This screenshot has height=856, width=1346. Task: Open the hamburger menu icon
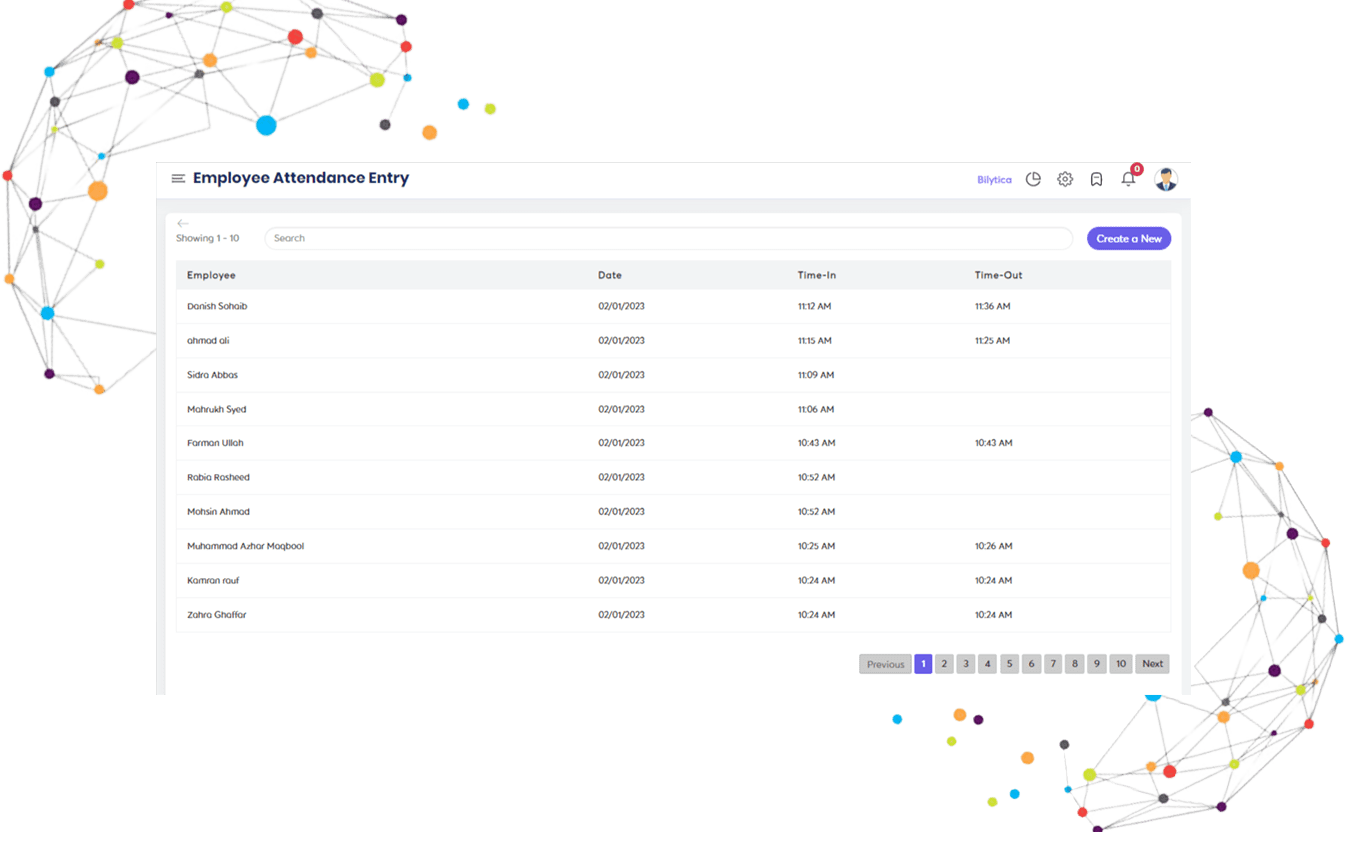[178, 179]
